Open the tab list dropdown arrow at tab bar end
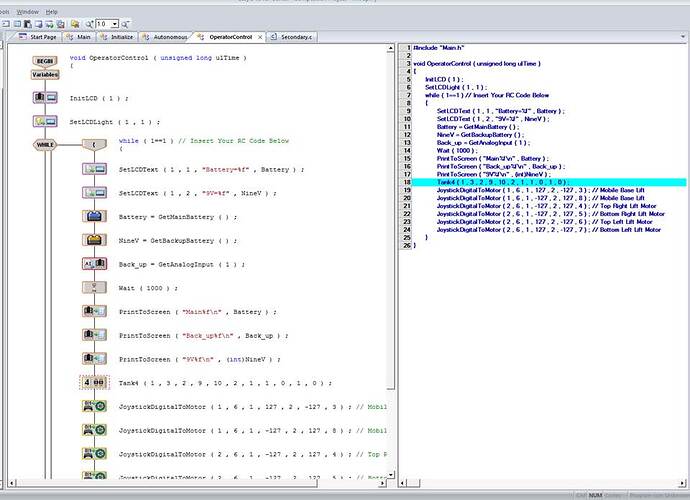The image size is (690, 500). pyautogui.click(x=683, y=37)
